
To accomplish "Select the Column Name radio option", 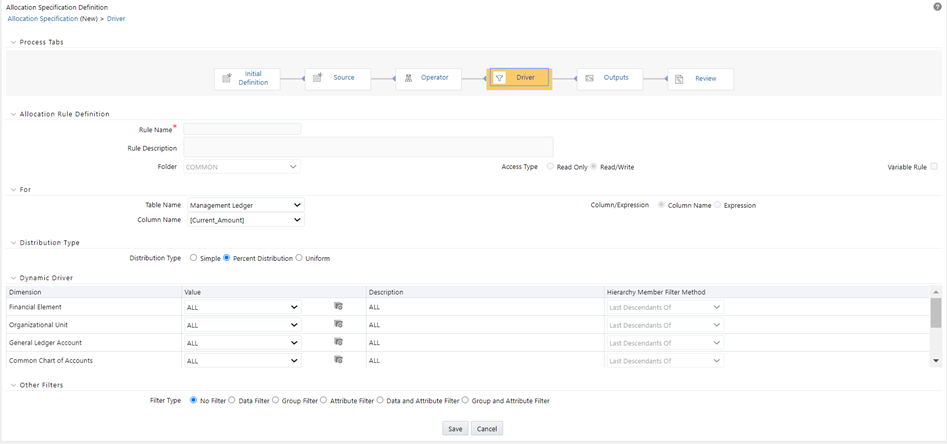I will [661, 205].
